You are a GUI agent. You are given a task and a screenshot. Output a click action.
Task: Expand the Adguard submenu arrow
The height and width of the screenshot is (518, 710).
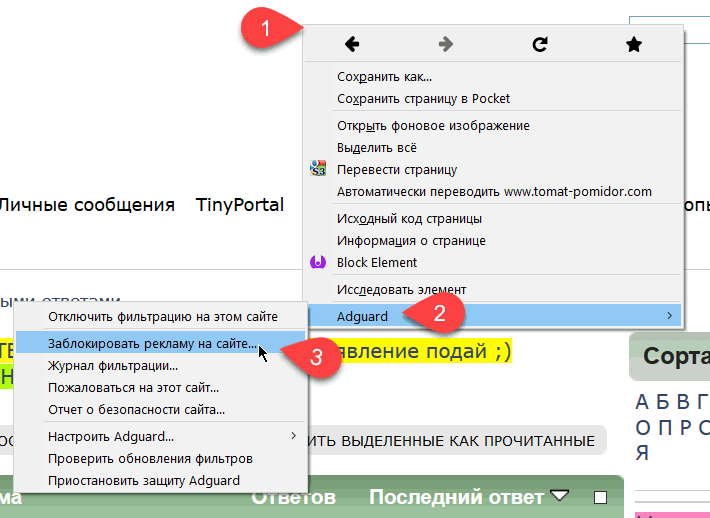670,316
